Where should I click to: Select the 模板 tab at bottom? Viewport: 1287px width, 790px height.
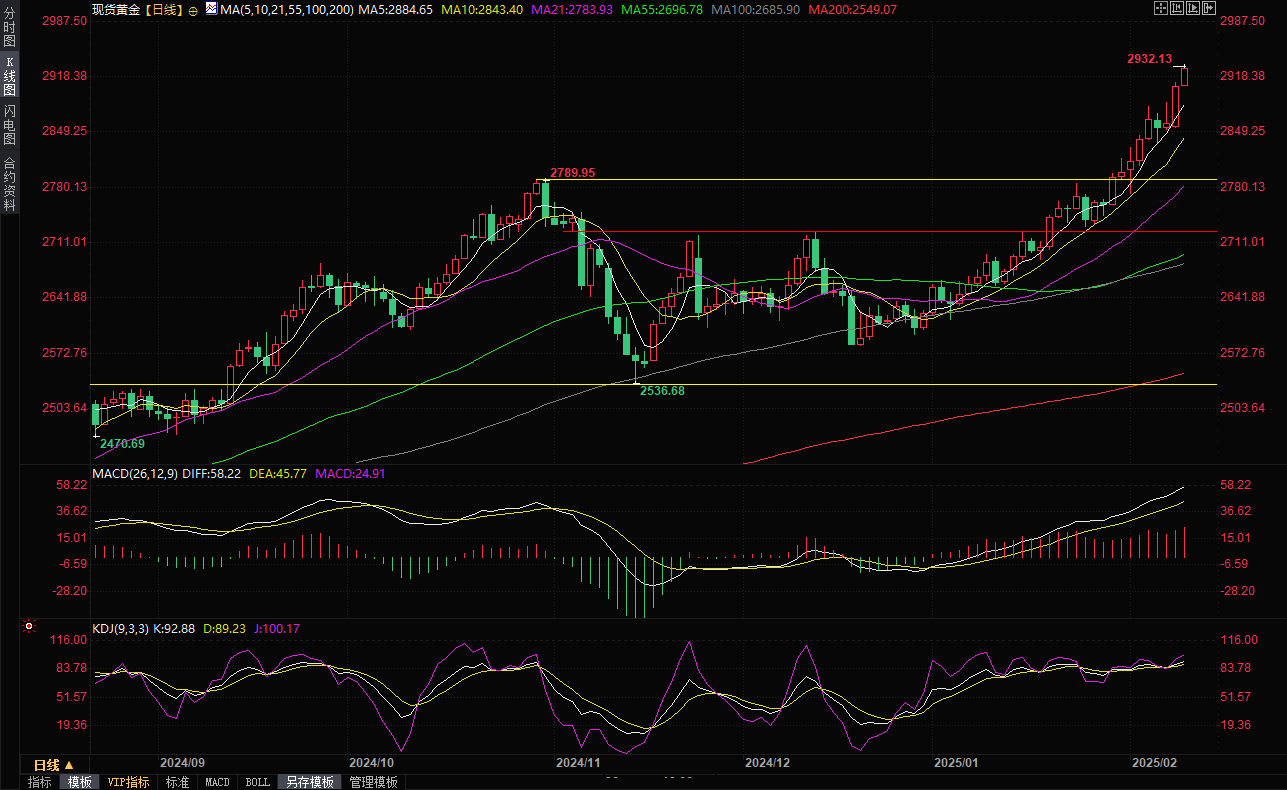click(x=80, y=782)
